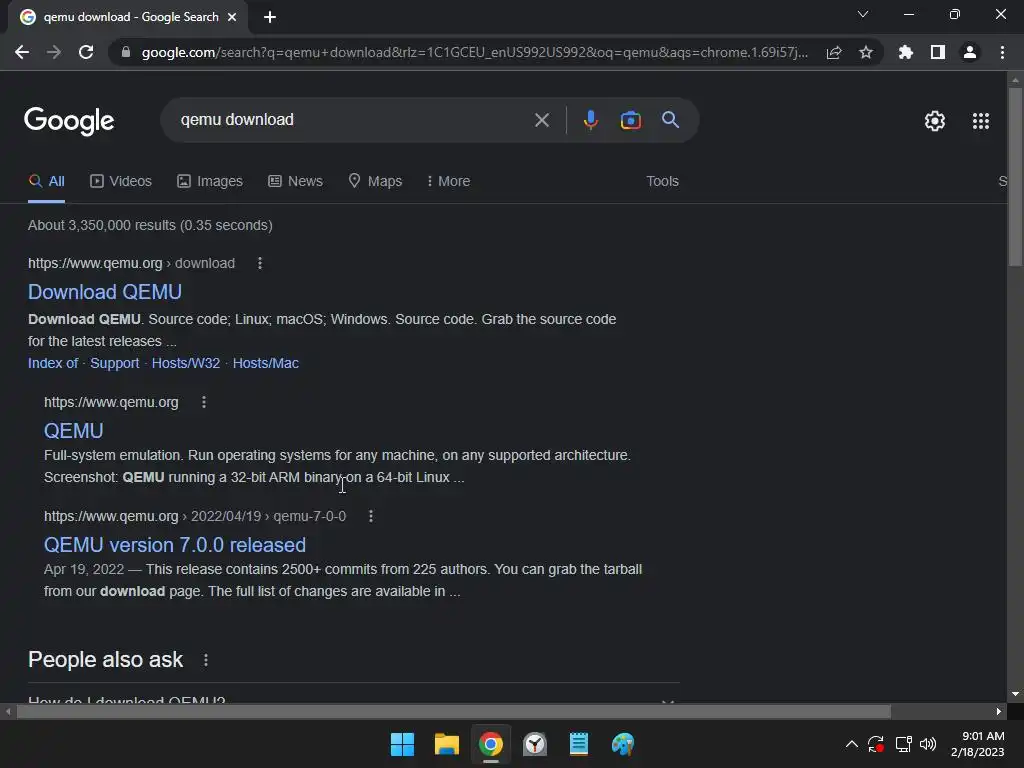The width and height of the screenshot is (1024, 768).
Task: Open the Download QEMU result
Action: [104, 292]
